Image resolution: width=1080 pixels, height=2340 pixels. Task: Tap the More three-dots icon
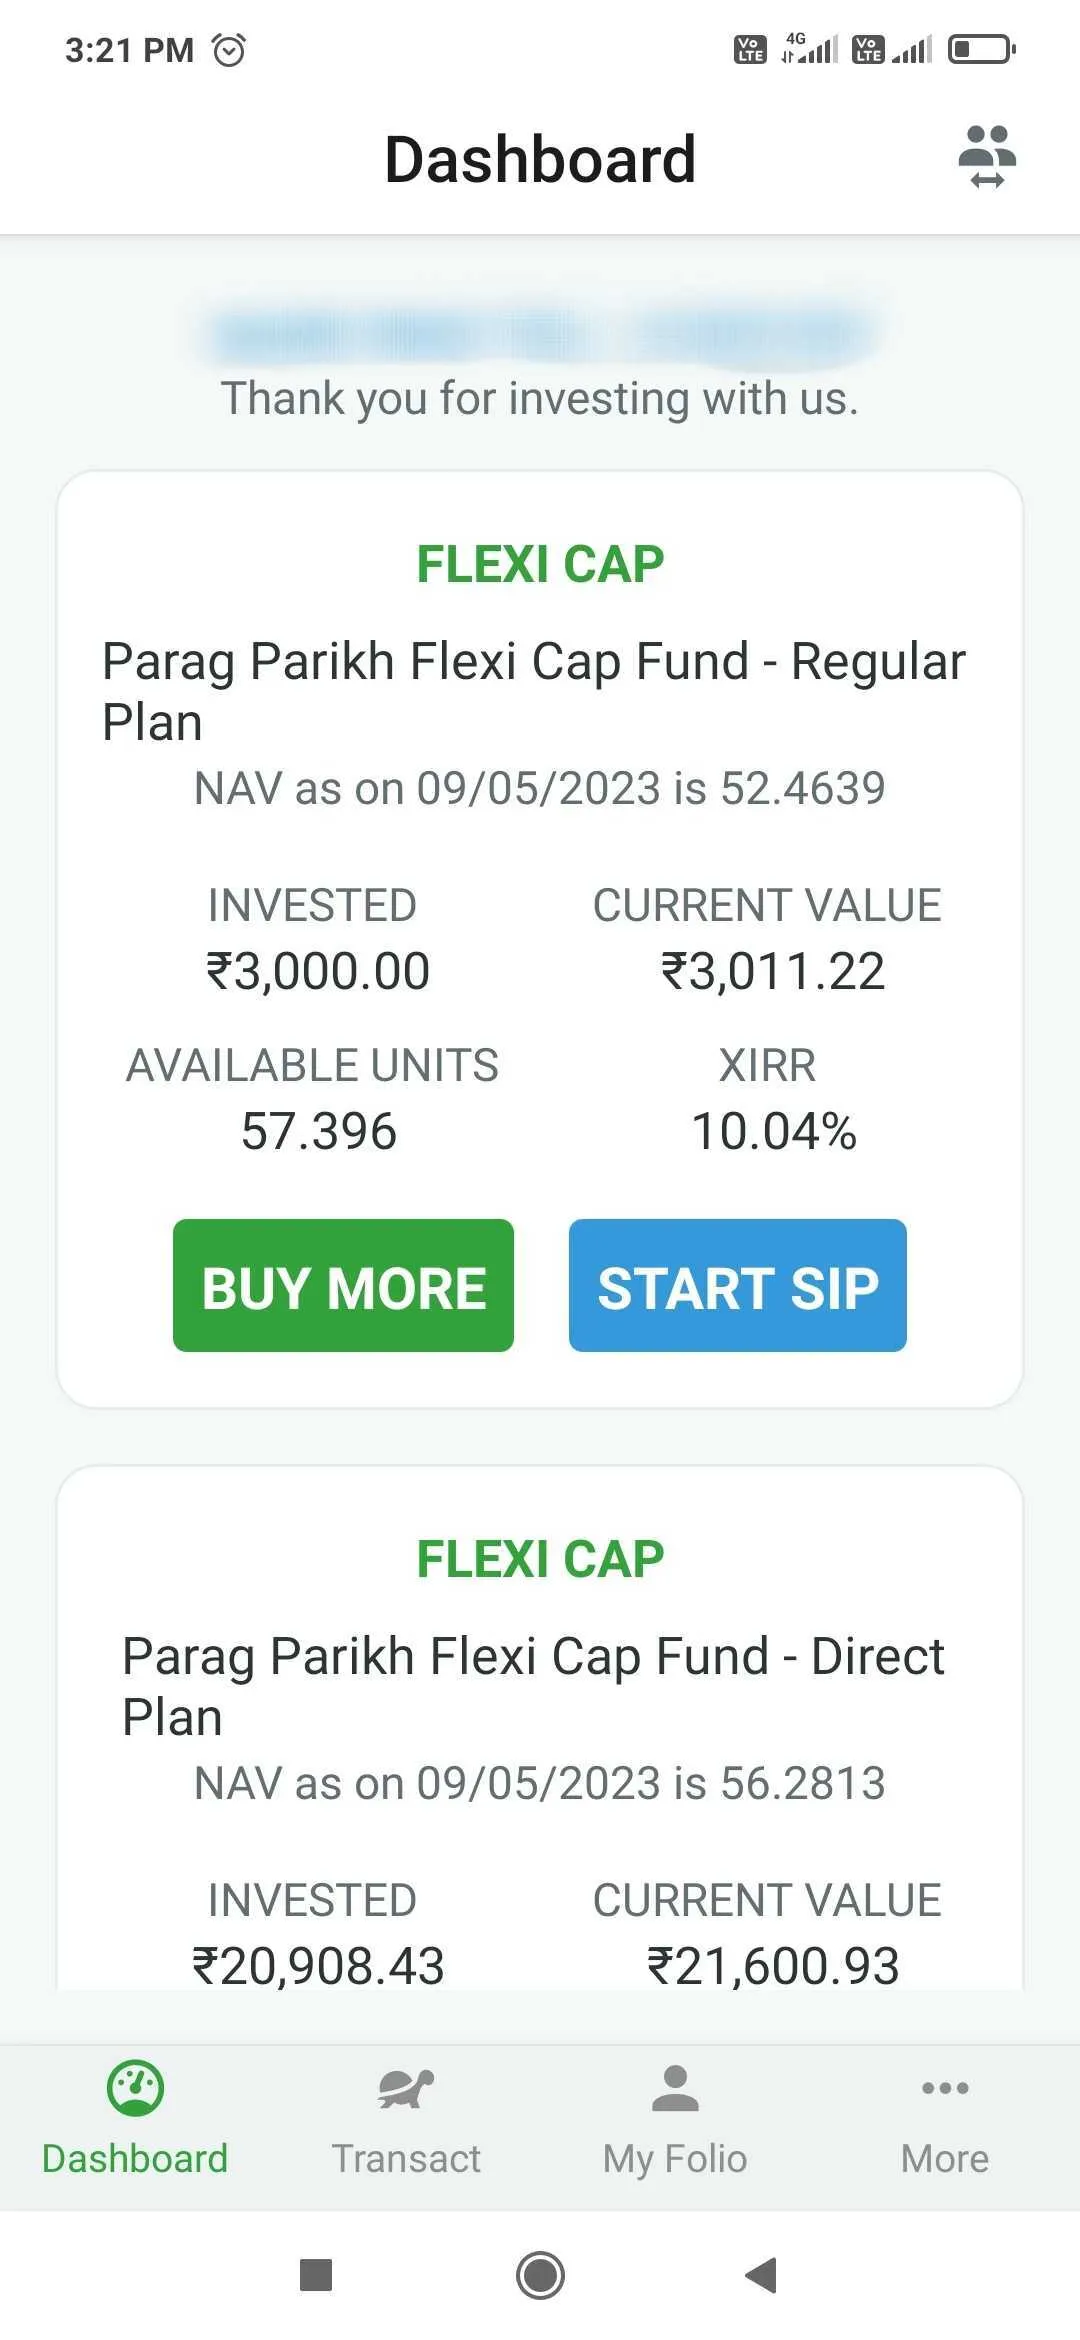coord(945,2088)
